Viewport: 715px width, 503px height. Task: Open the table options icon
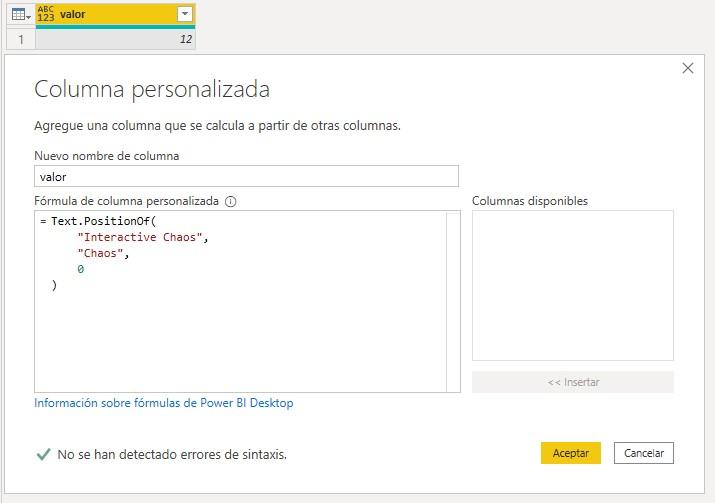tap(21, 15)
